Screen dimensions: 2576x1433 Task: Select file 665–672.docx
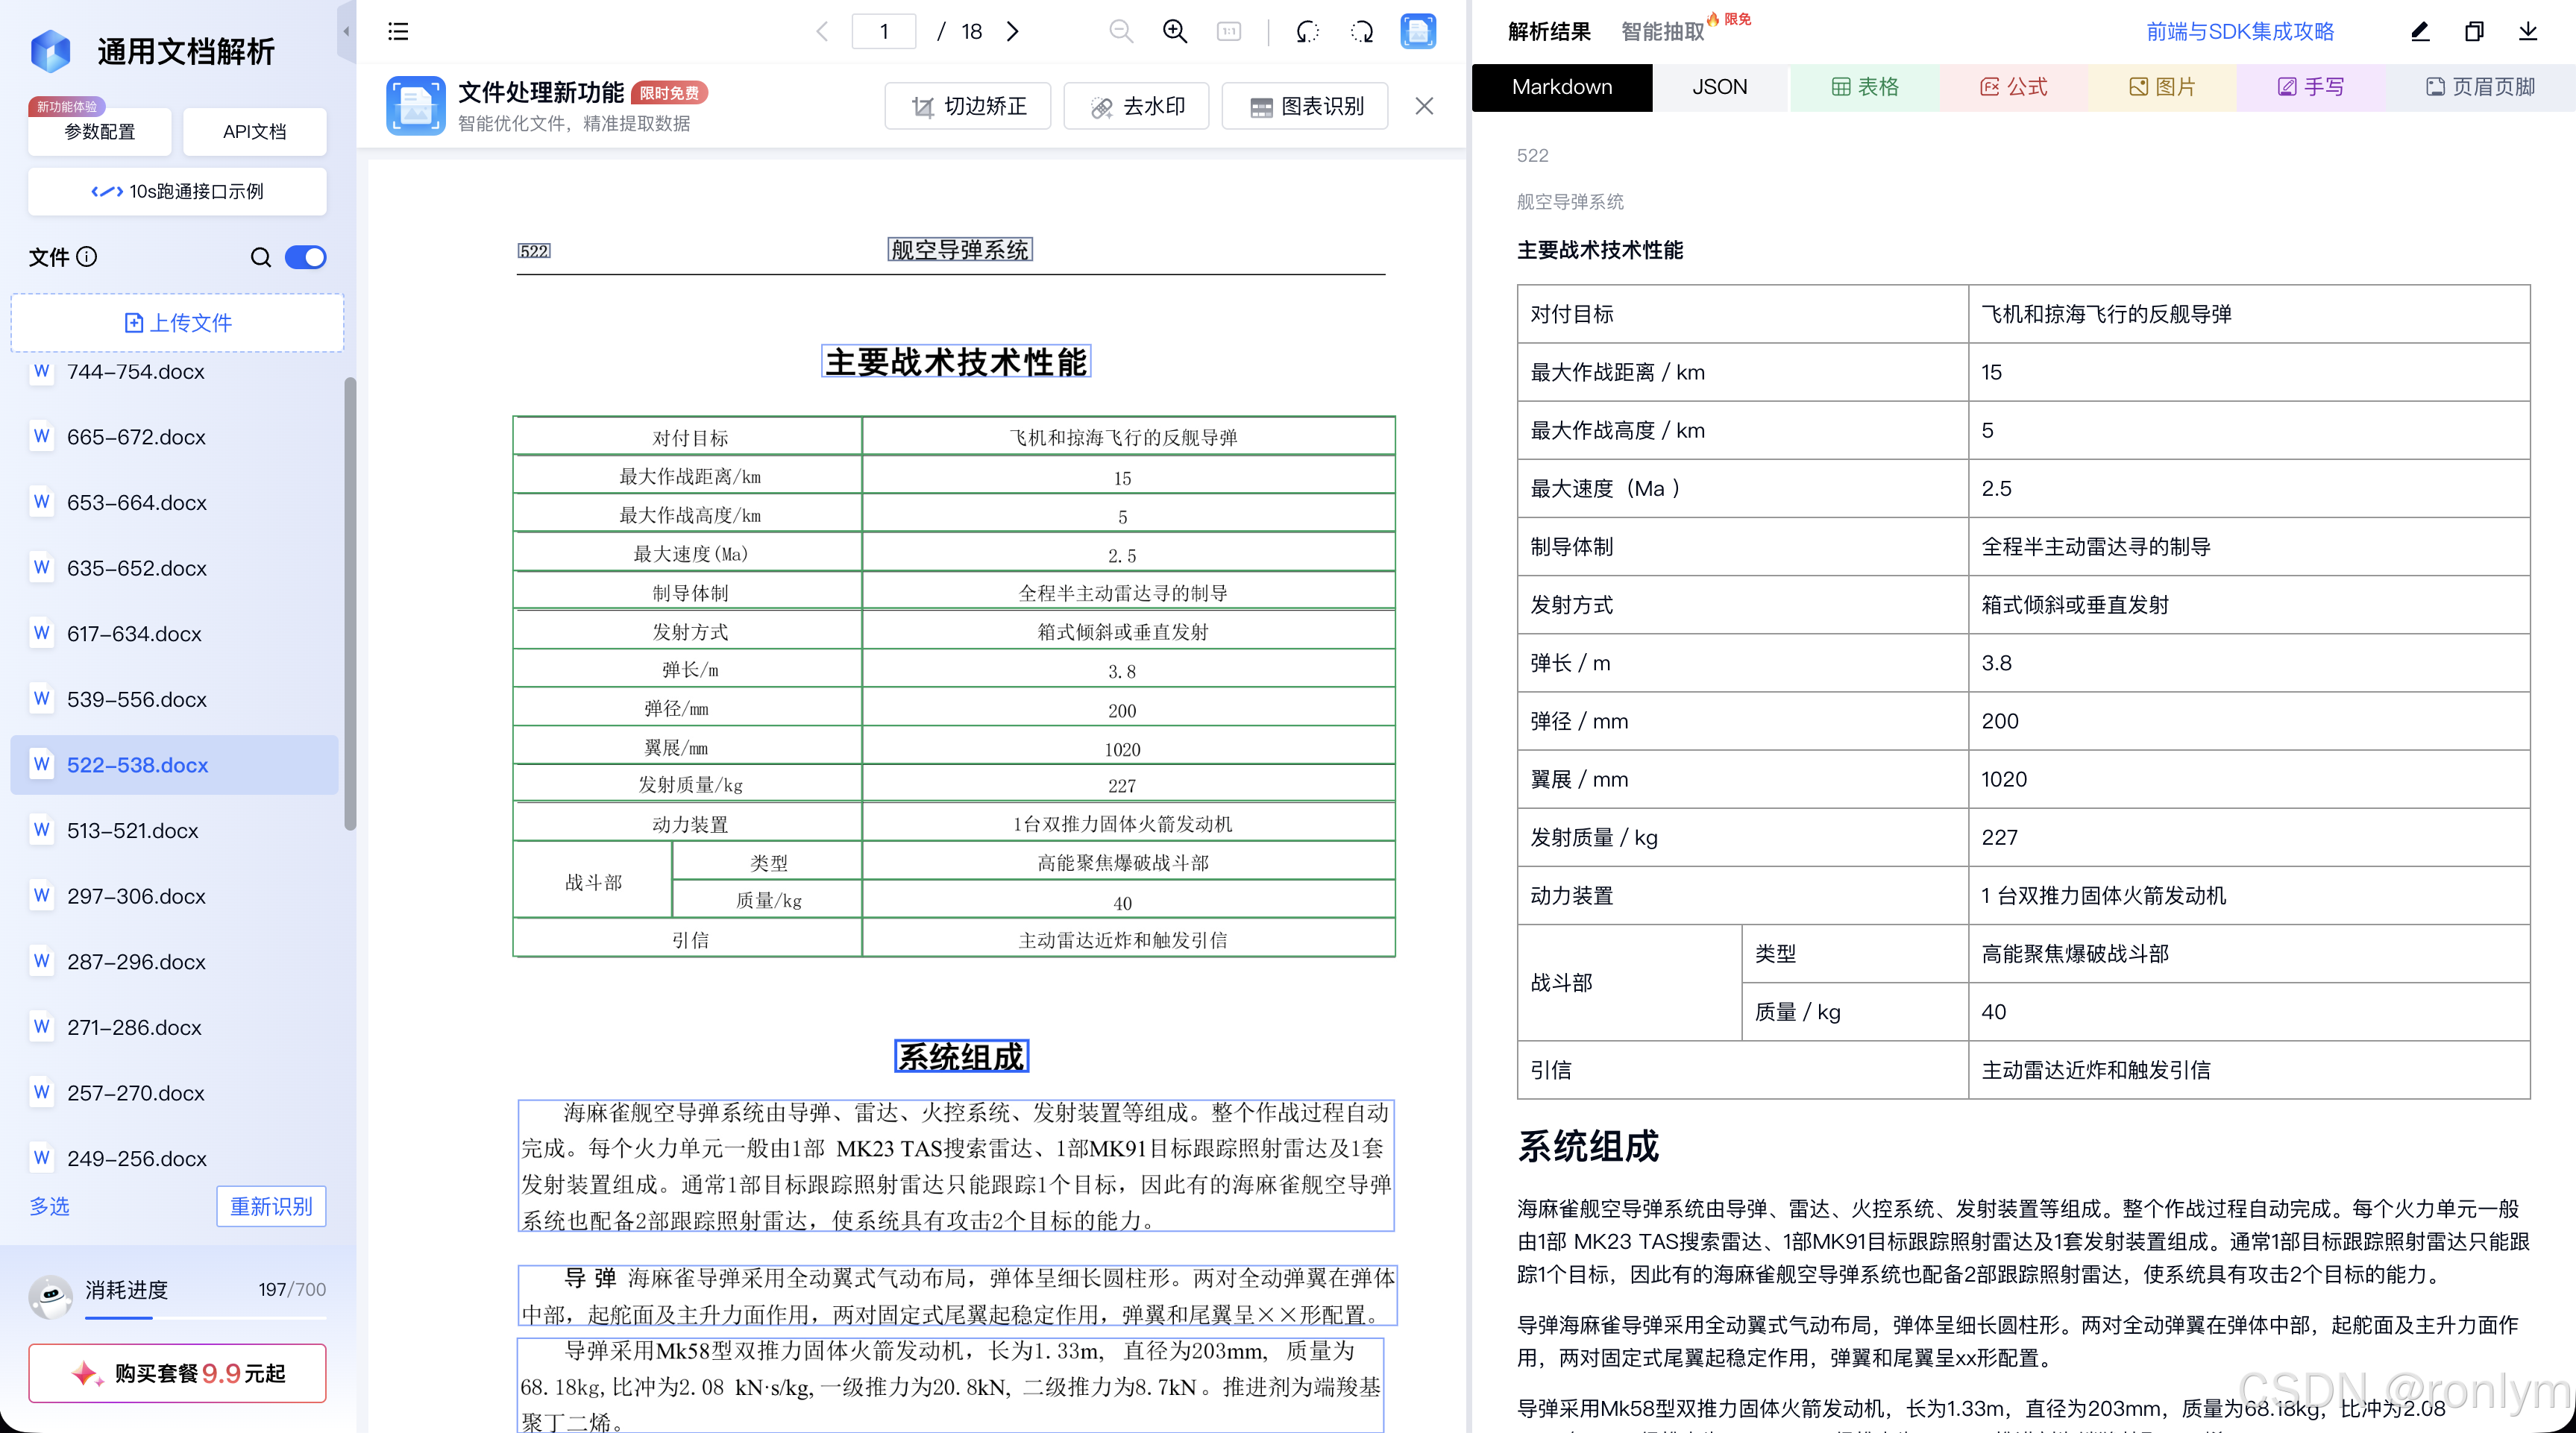[x=175, y=437]
